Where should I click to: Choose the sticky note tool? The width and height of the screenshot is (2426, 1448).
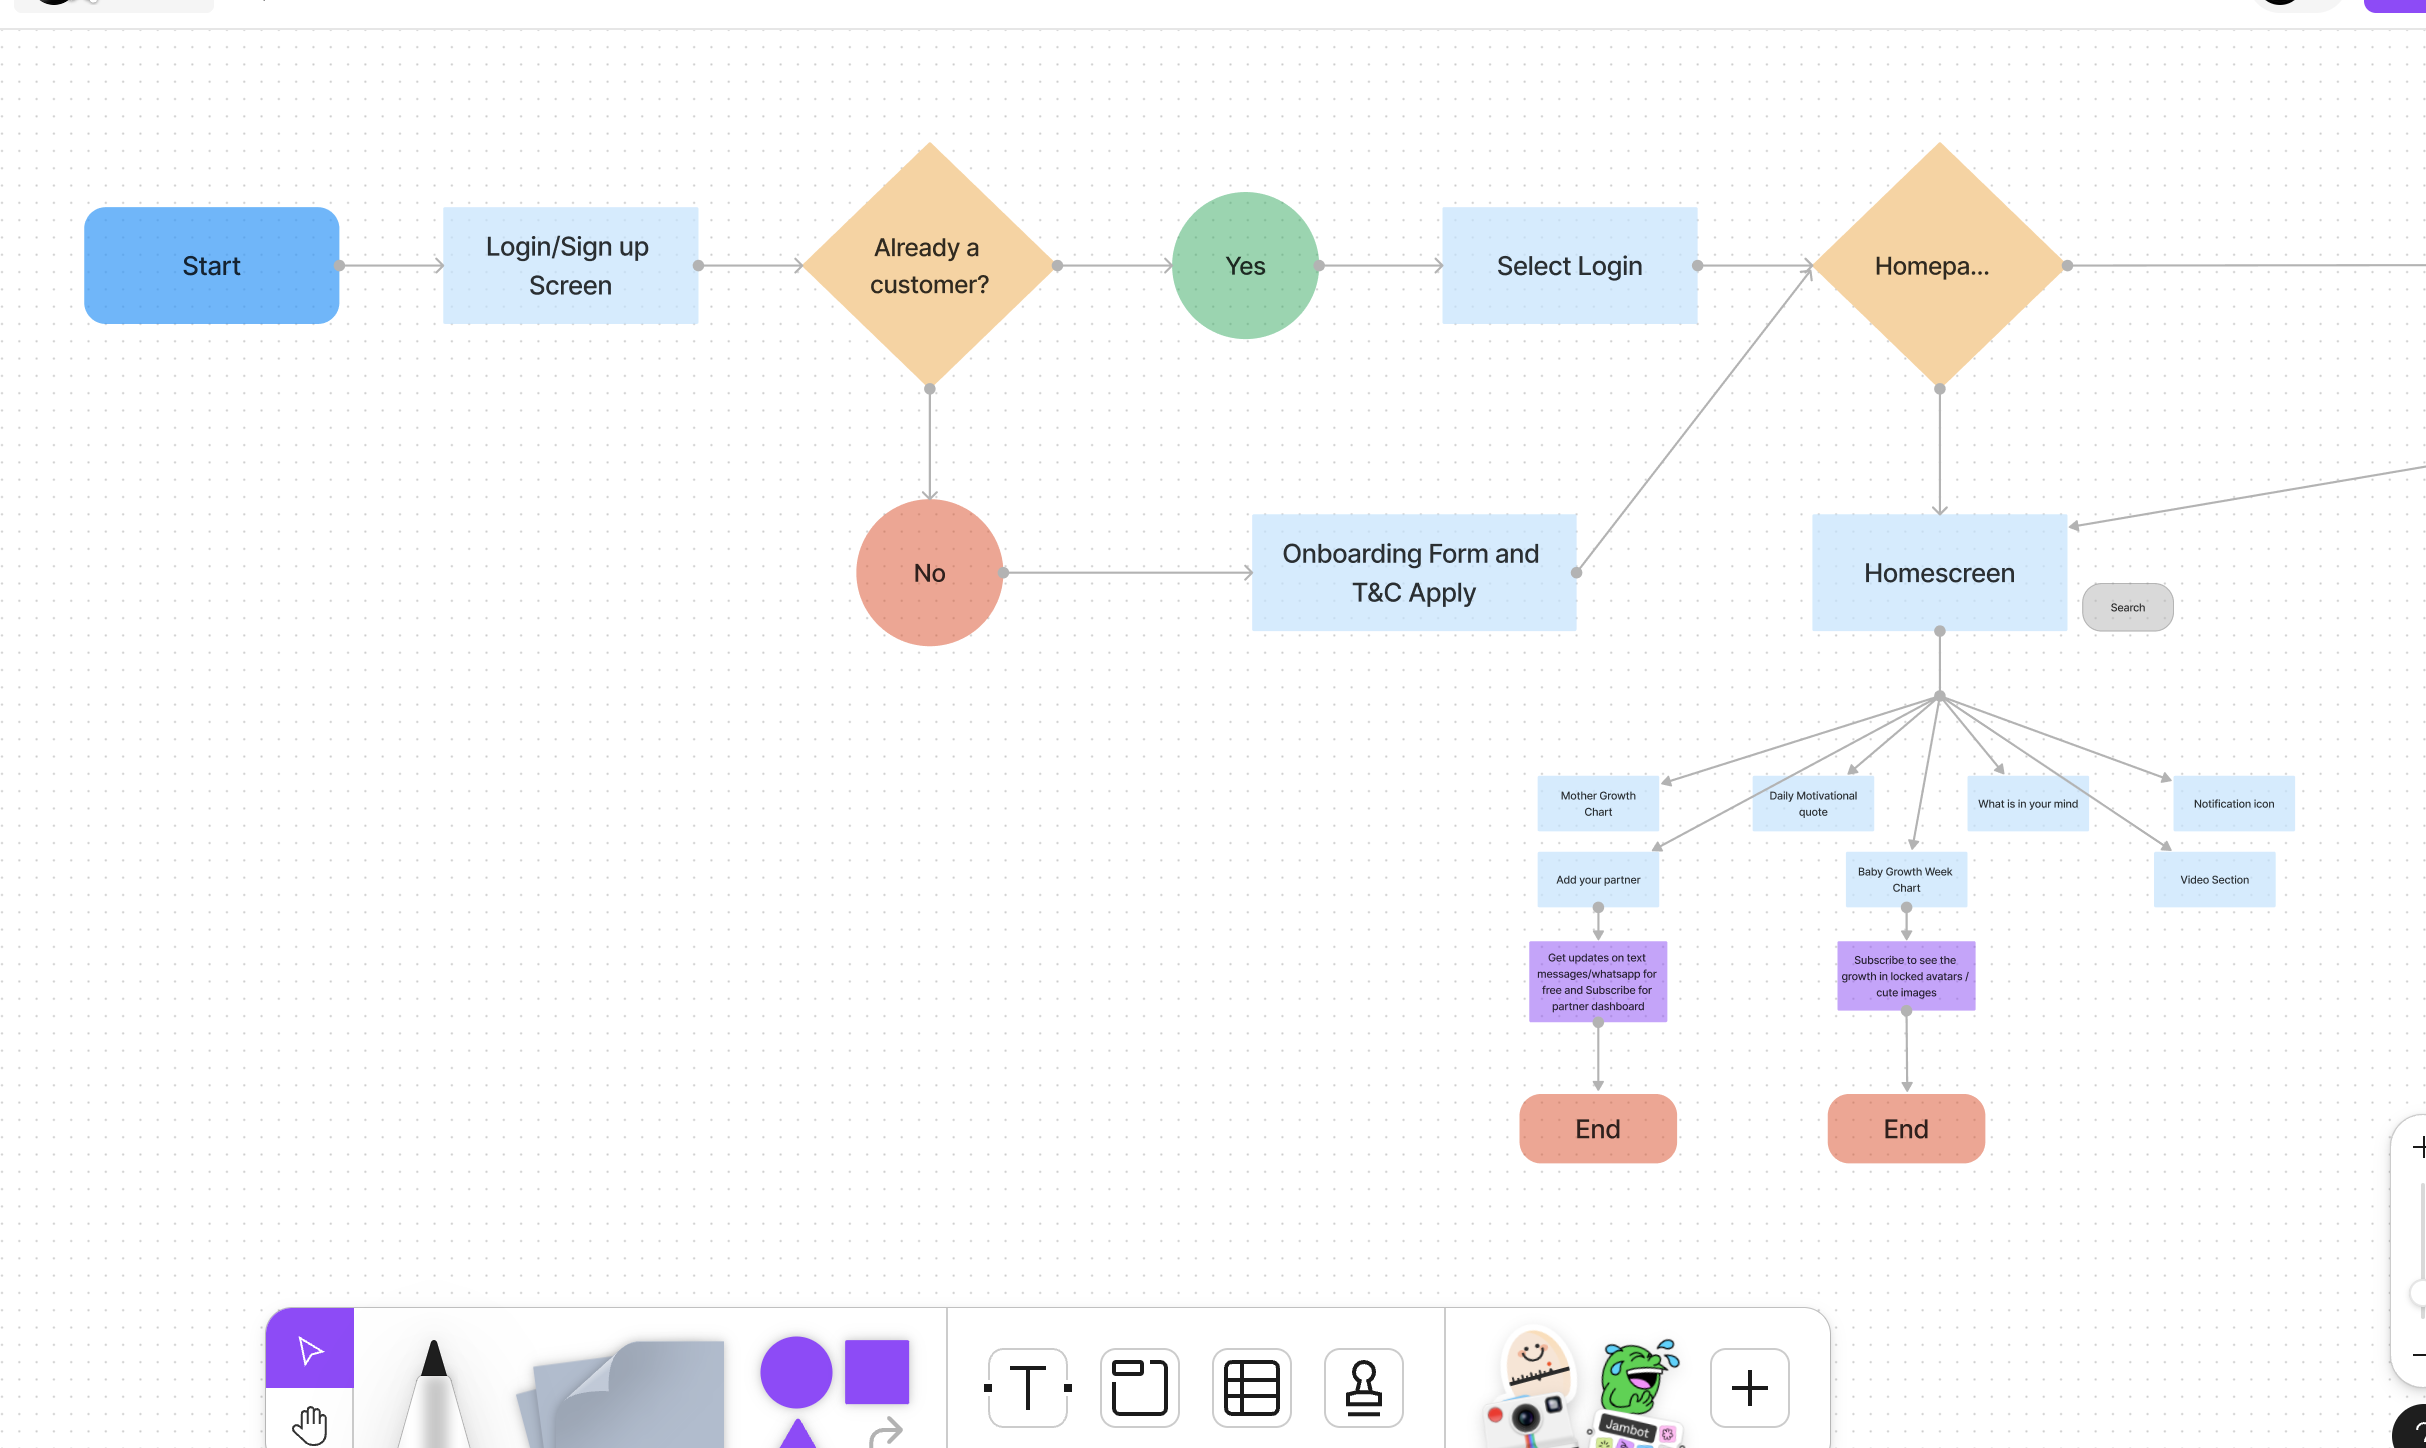click(x=630, y=1395)
